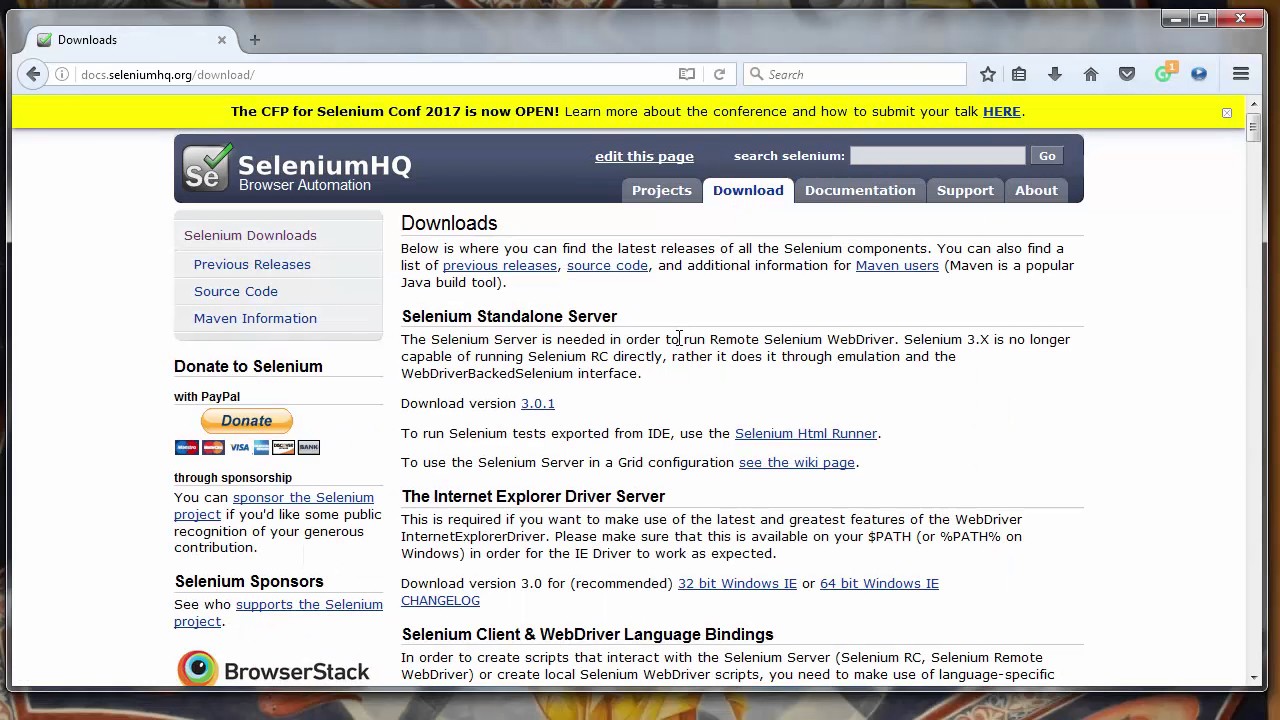Go to the Firefox home icon
1280x720 pixels.
(1091, 74)
